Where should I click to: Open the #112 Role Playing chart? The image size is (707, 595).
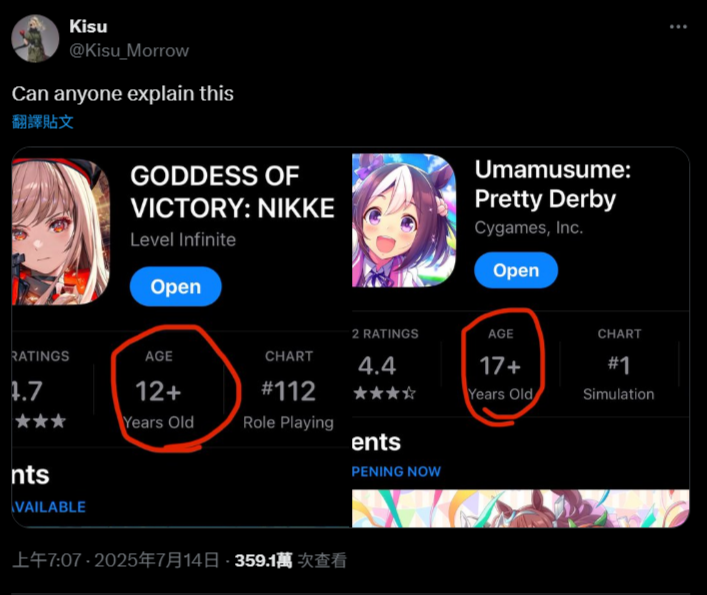click(x=289, y=390)
